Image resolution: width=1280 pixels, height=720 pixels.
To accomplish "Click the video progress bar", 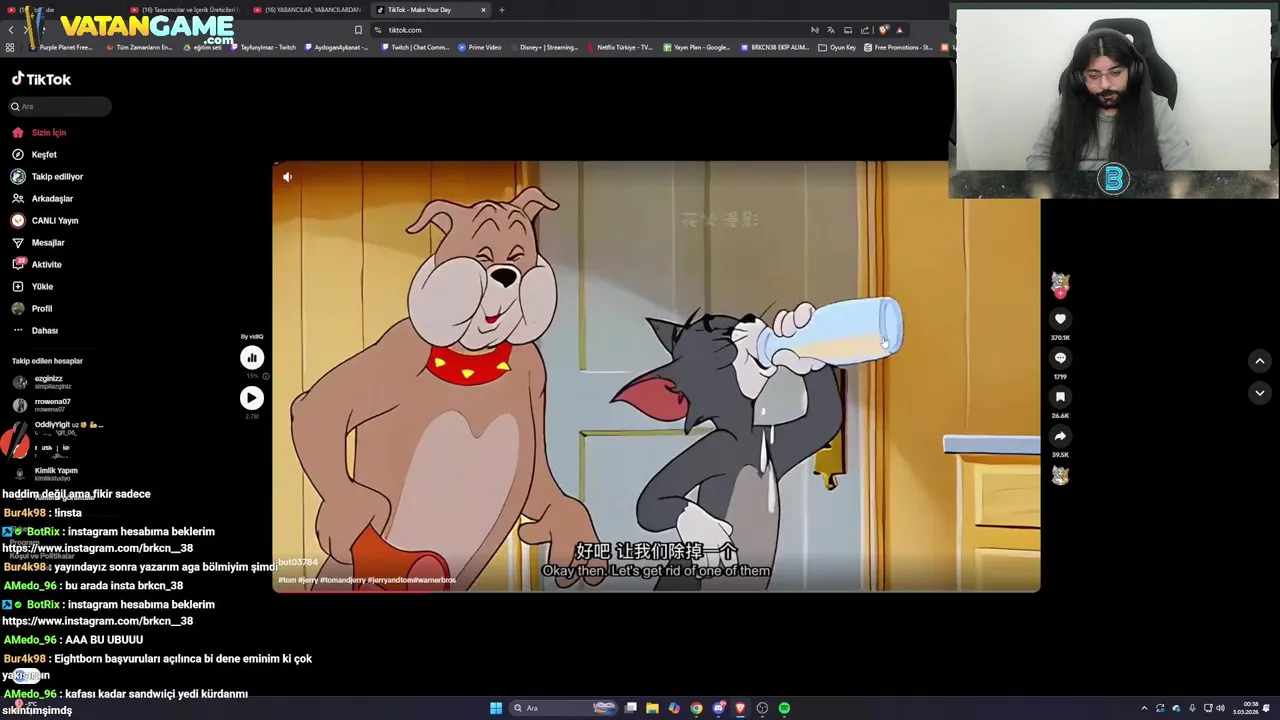I will 656,591.
